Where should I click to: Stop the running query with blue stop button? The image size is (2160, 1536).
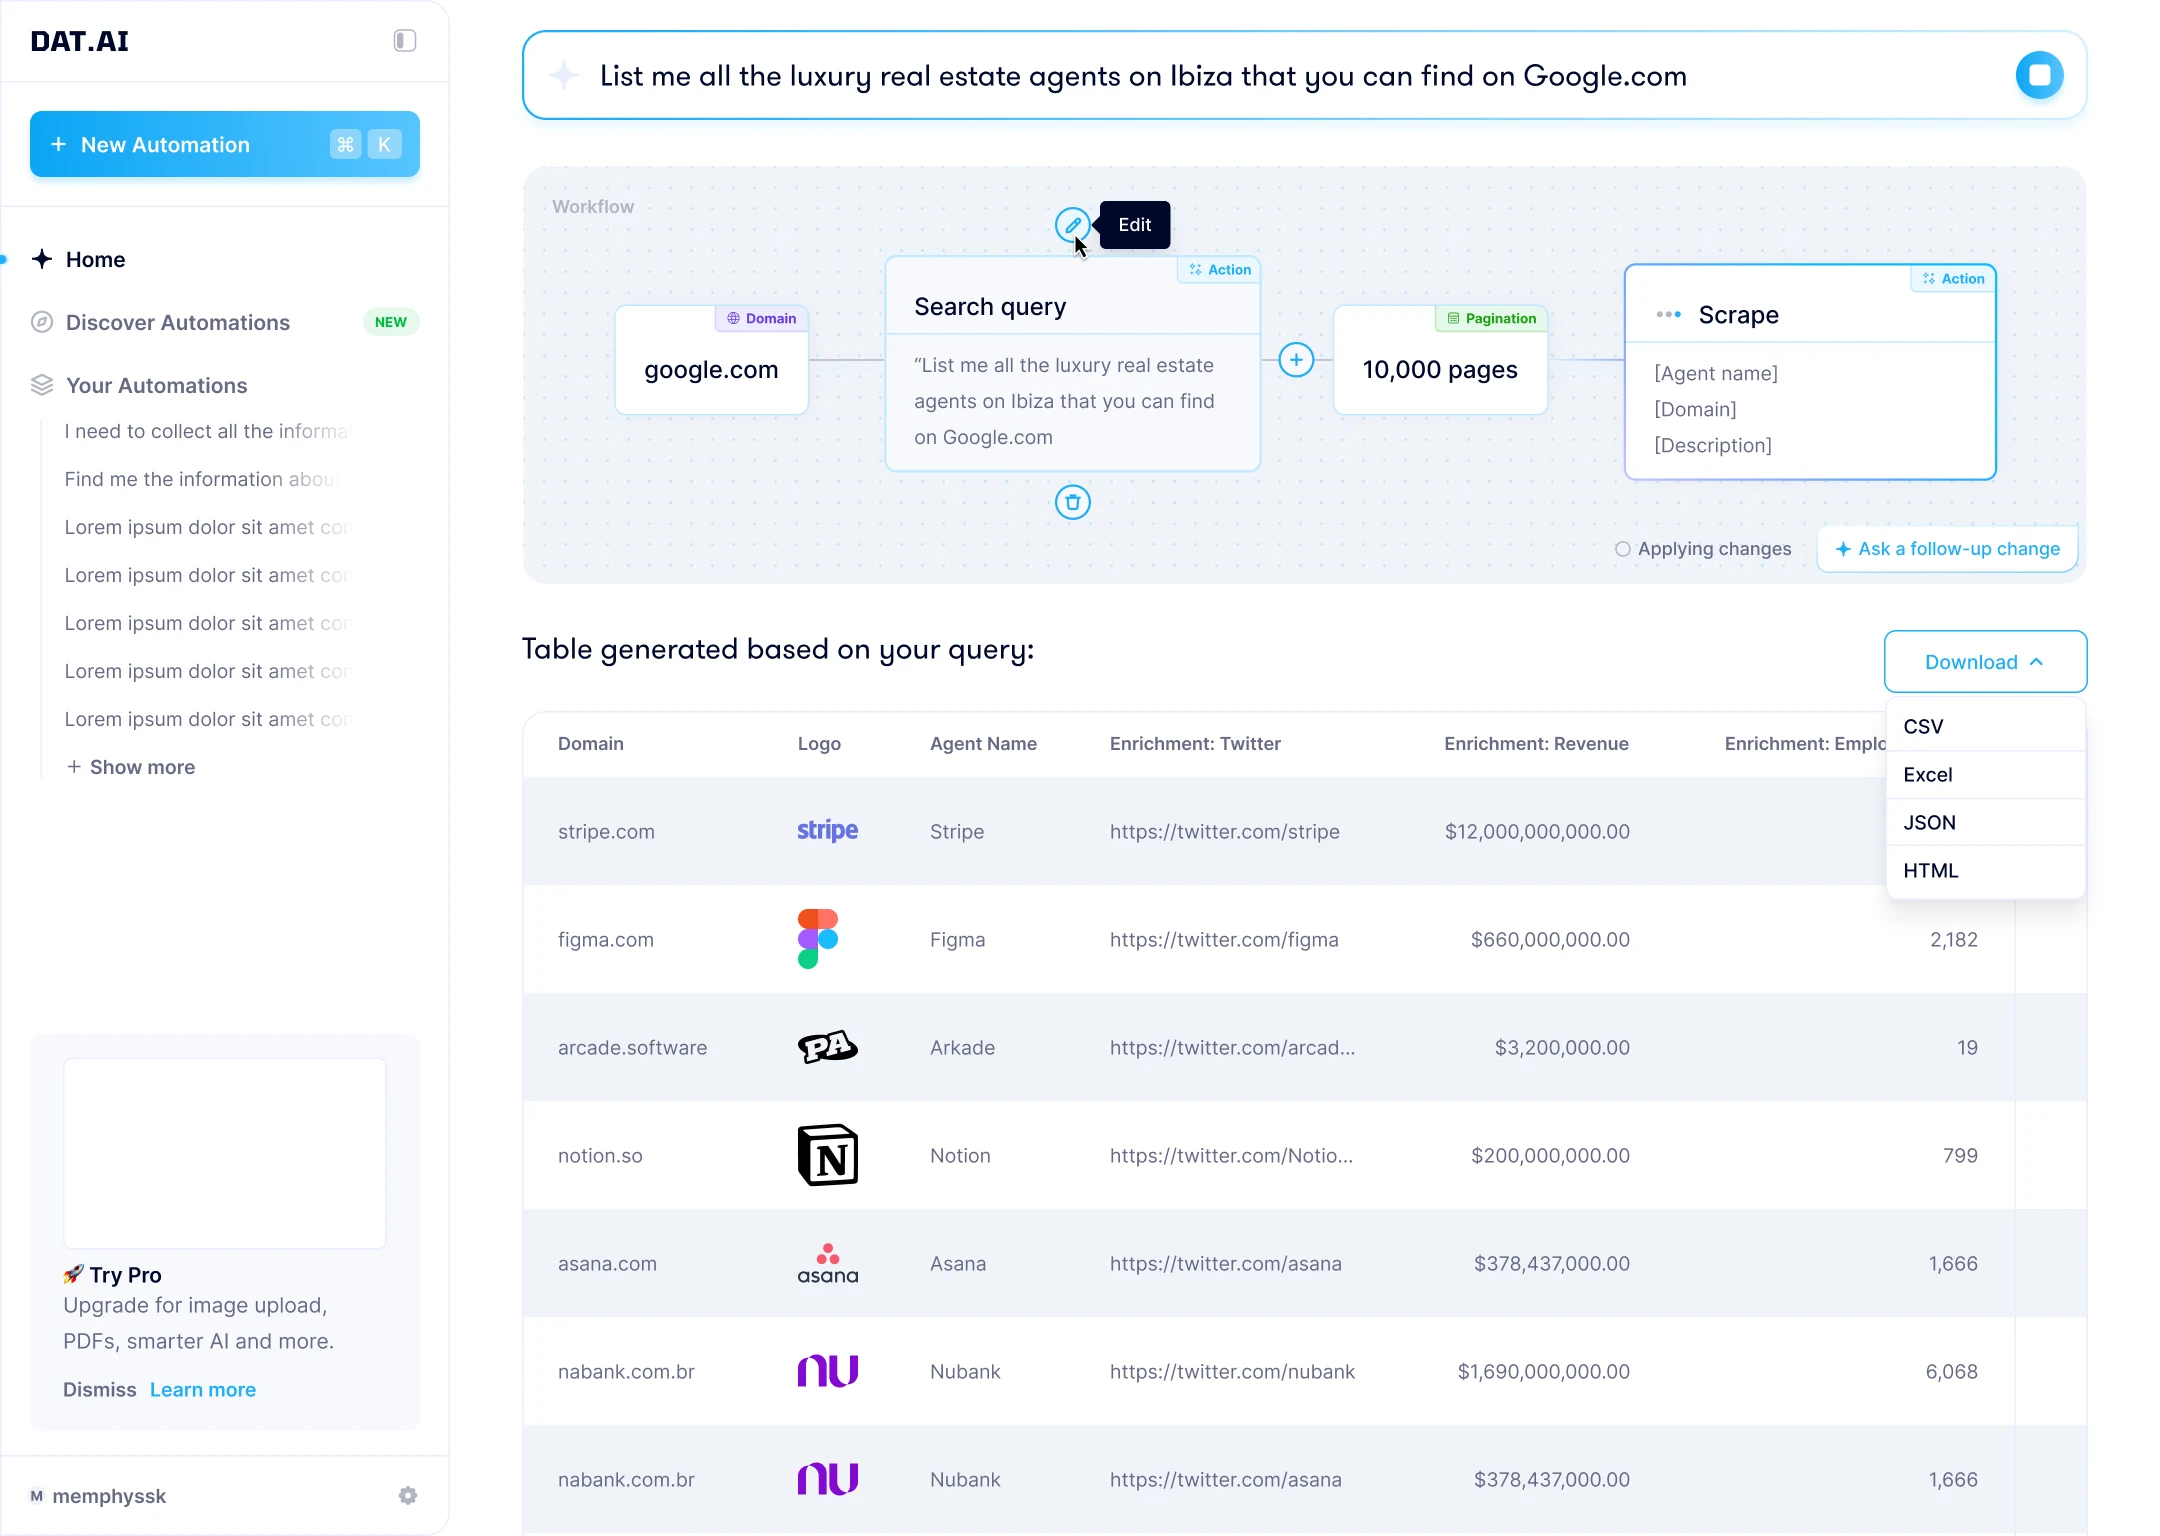click(2039, 75)
